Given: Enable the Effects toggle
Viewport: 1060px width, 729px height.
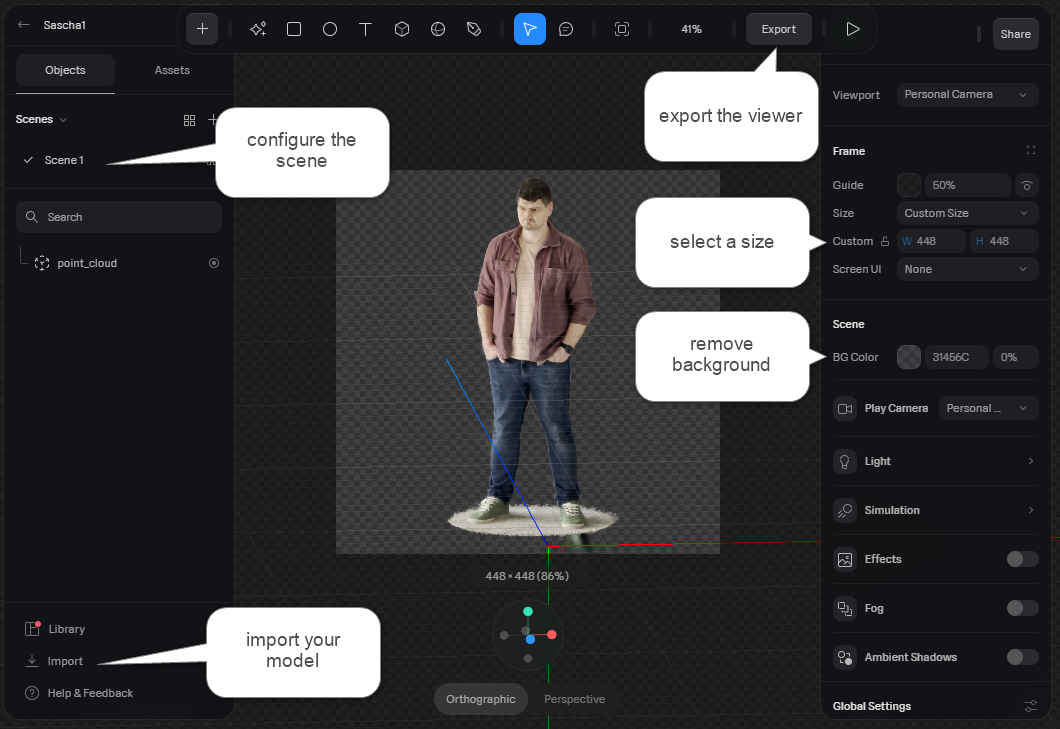Looking at the screenshot, I should coord(1022,559).
